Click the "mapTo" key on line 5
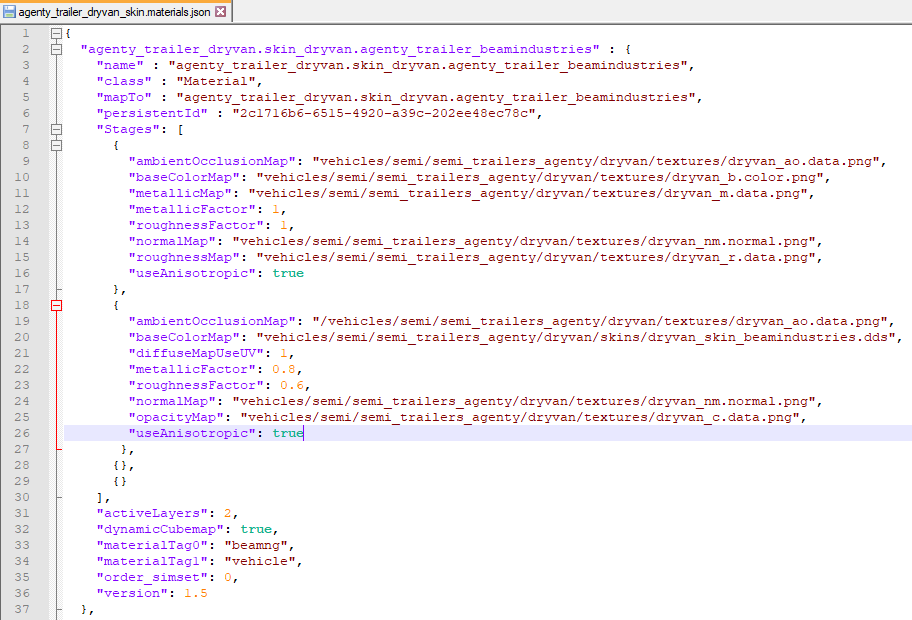This screenshot has width=912, height=620. (124, 97)
